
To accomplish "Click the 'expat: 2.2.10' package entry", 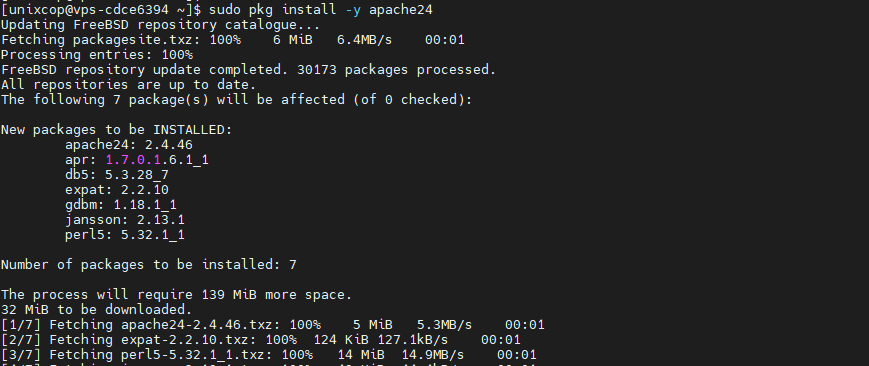I will click(117, 190).
